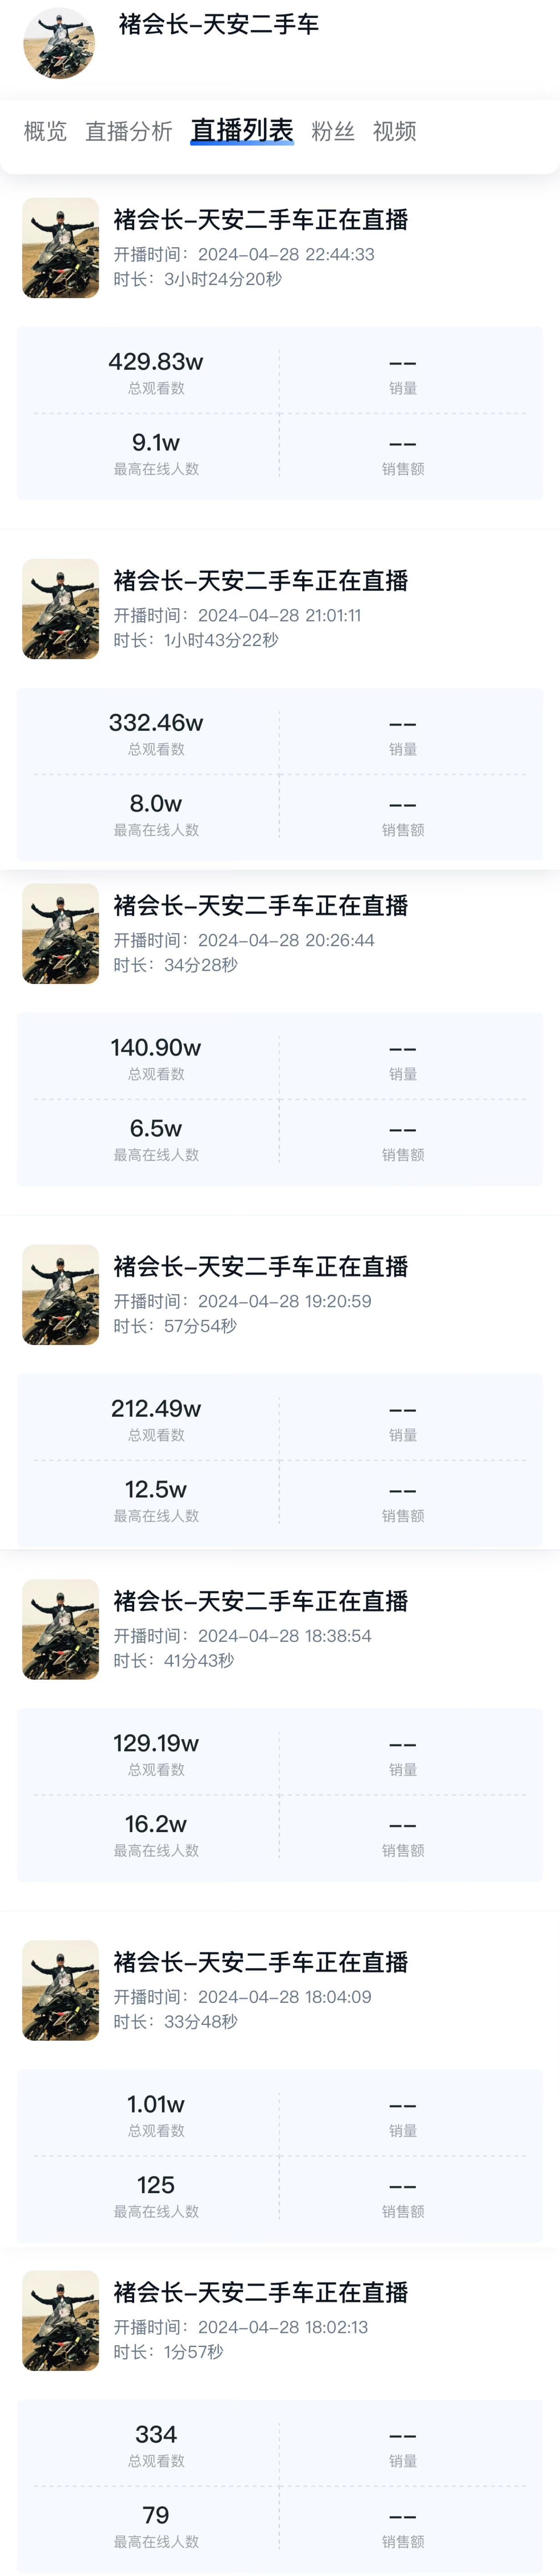Tap thumbnail of stream started 20:26:44
Viewport: 560px width, 2576px height.
point(61,934)
